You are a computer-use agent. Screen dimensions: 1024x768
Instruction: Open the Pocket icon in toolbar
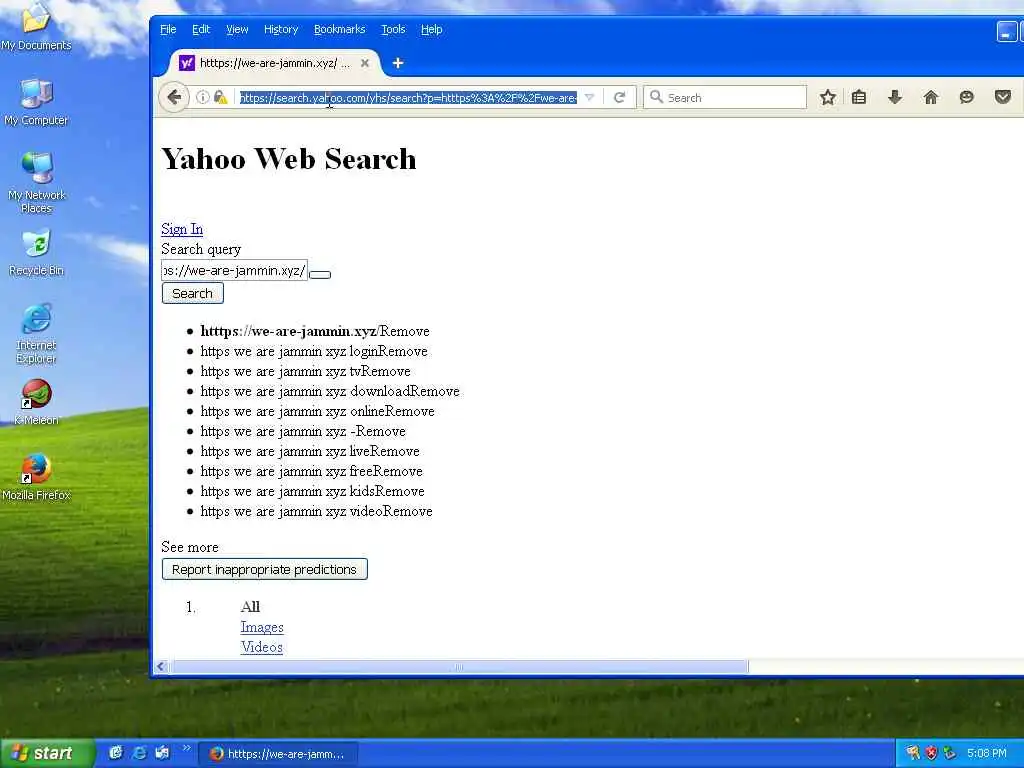coord(1002,97)
